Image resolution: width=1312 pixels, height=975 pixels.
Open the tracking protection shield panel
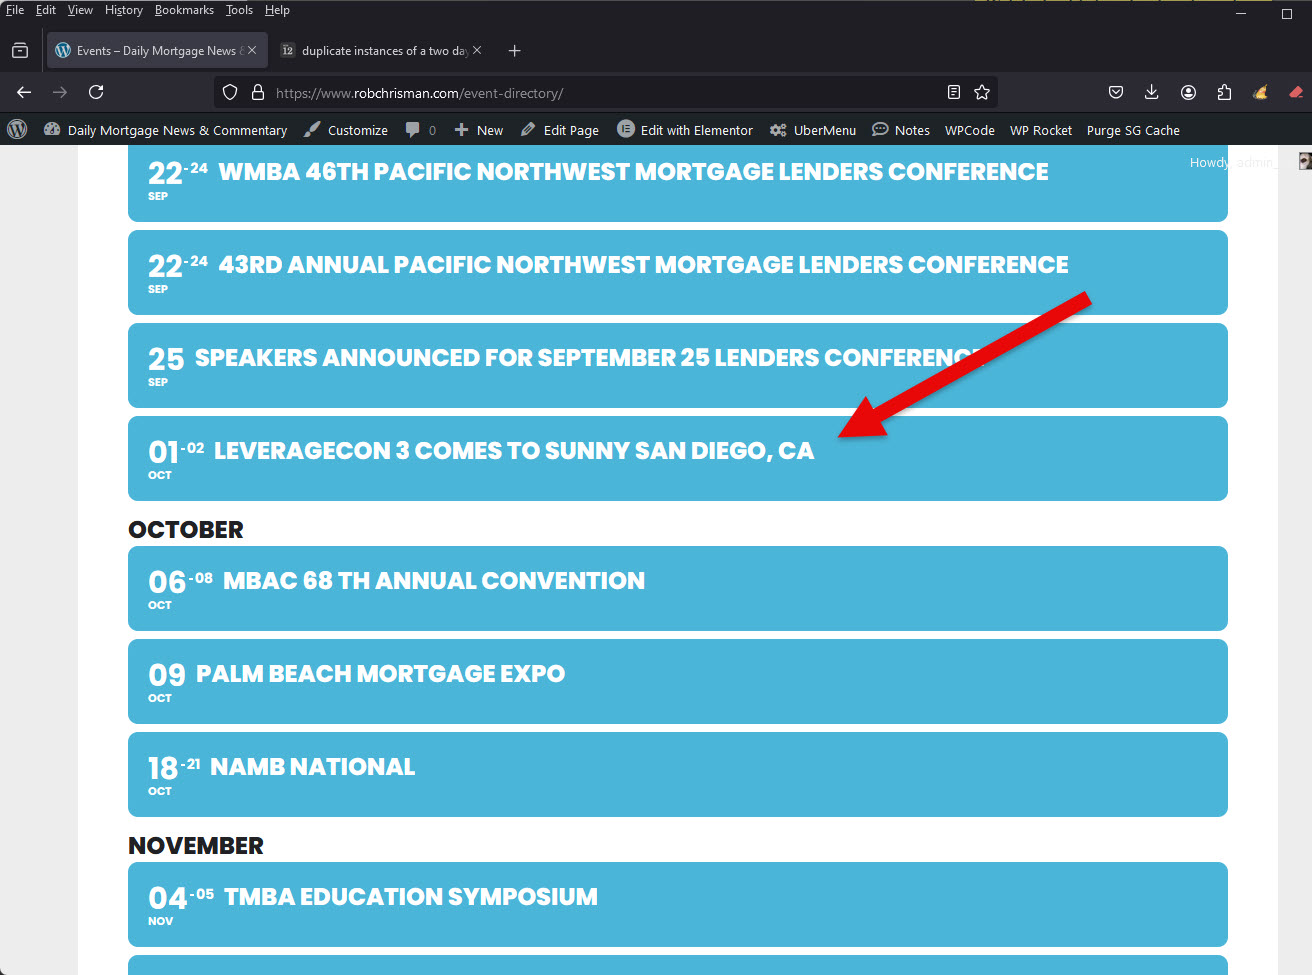click(230, 92)
